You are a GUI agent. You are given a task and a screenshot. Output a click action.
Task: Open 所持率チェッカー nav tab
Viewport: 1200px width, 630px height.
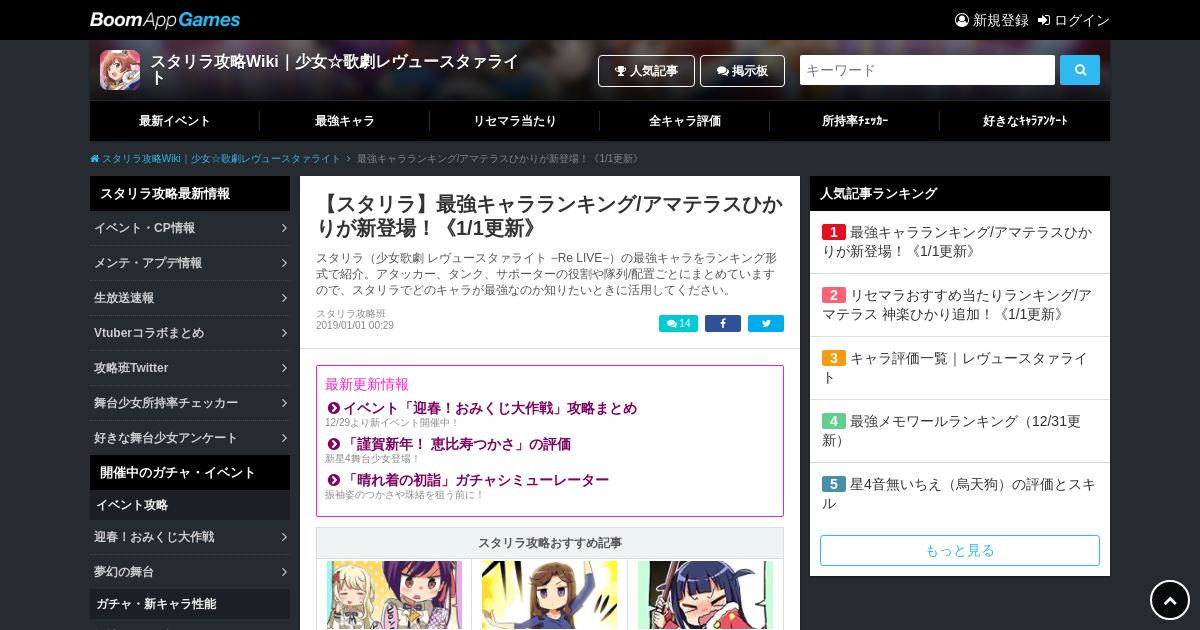[x=855, y=121]
